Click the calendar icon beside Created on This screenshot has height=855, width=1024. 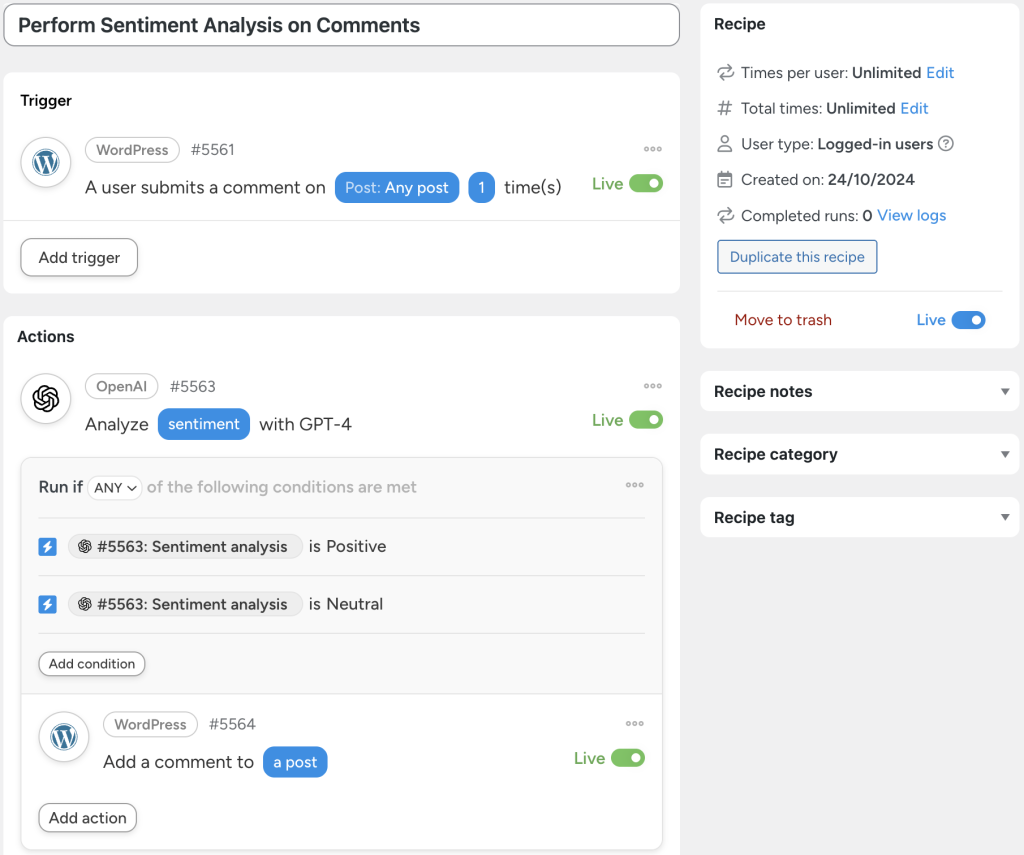coord(723,179)
